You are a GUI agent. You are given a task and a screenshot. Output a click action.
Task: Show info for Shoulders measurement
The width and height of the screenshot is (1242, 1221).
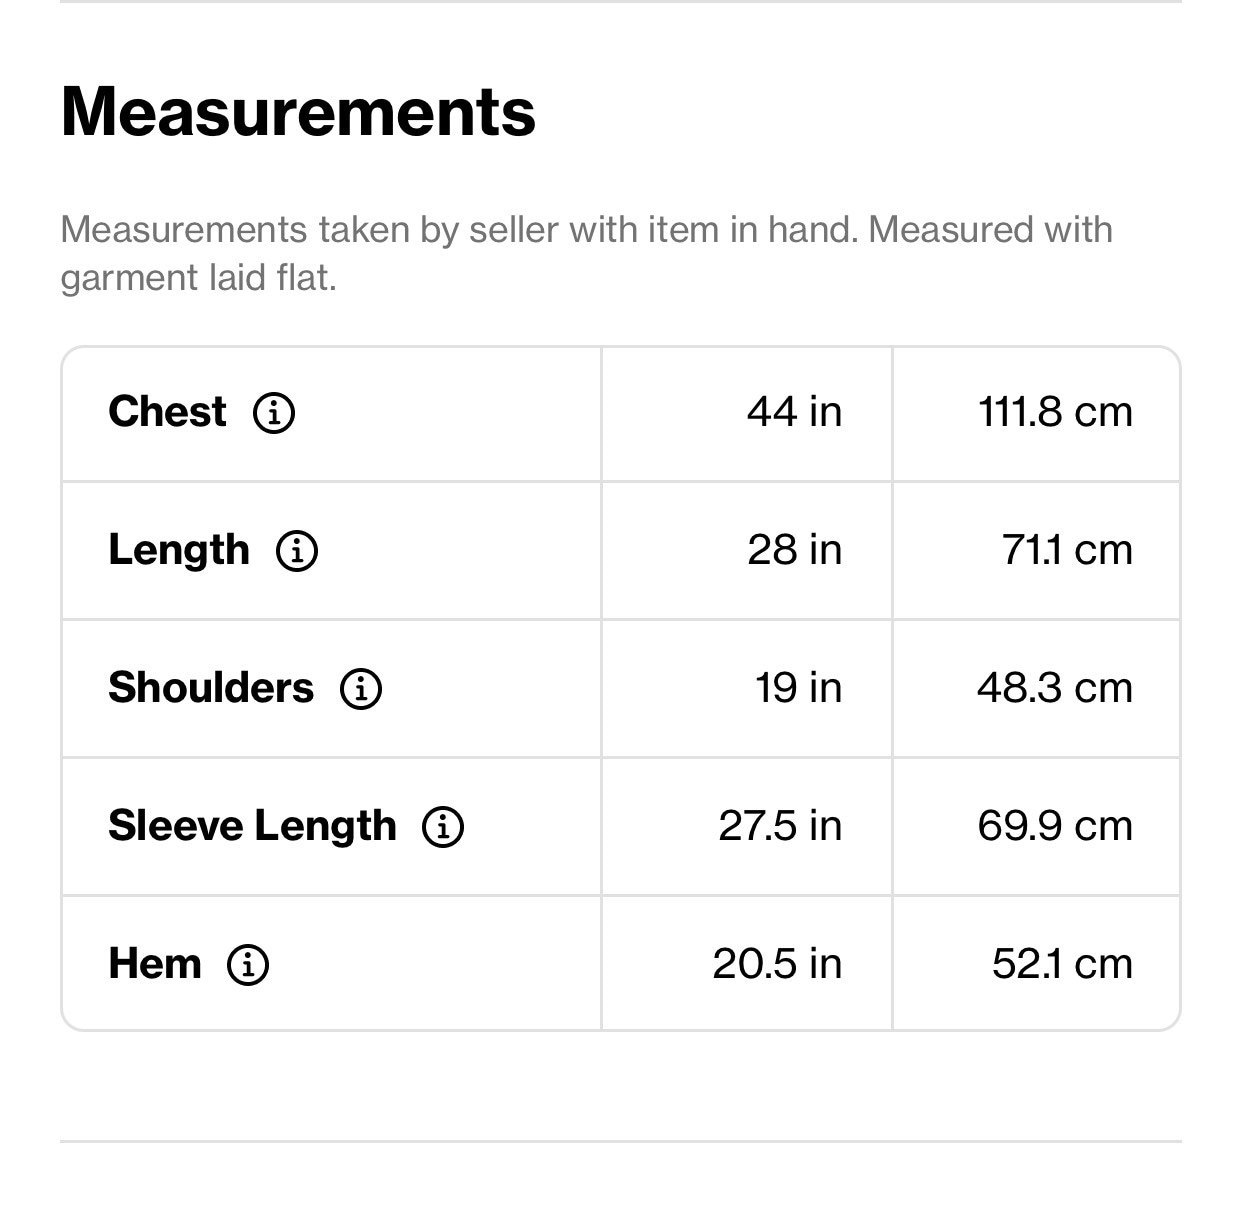361,688
